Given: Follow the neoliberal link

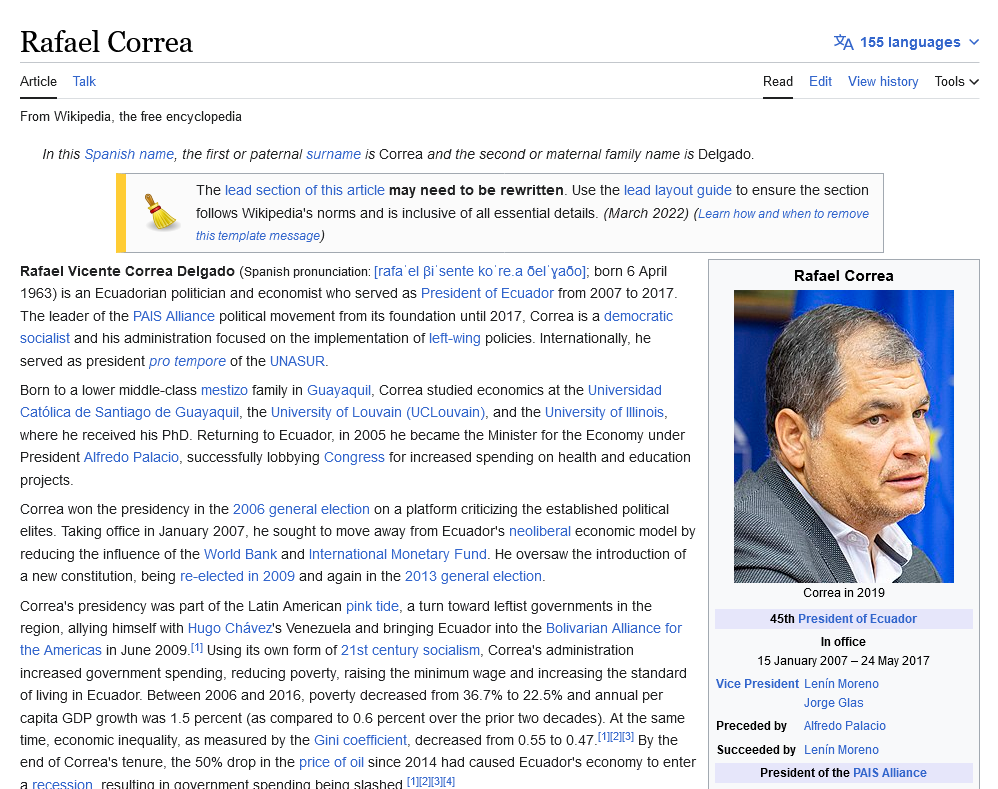Looking at the screenshot, I should point(540,531).
